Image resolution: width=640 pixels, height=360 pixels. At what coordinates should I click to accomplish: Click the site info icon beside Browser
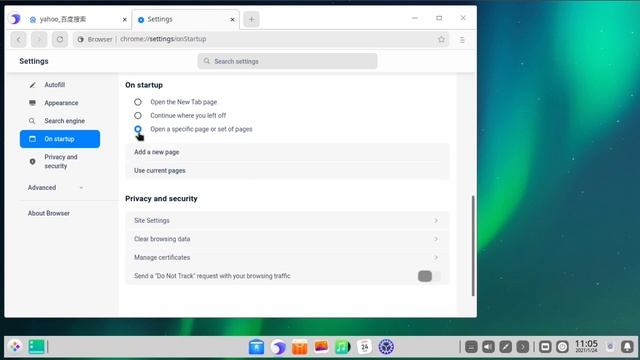80,40
